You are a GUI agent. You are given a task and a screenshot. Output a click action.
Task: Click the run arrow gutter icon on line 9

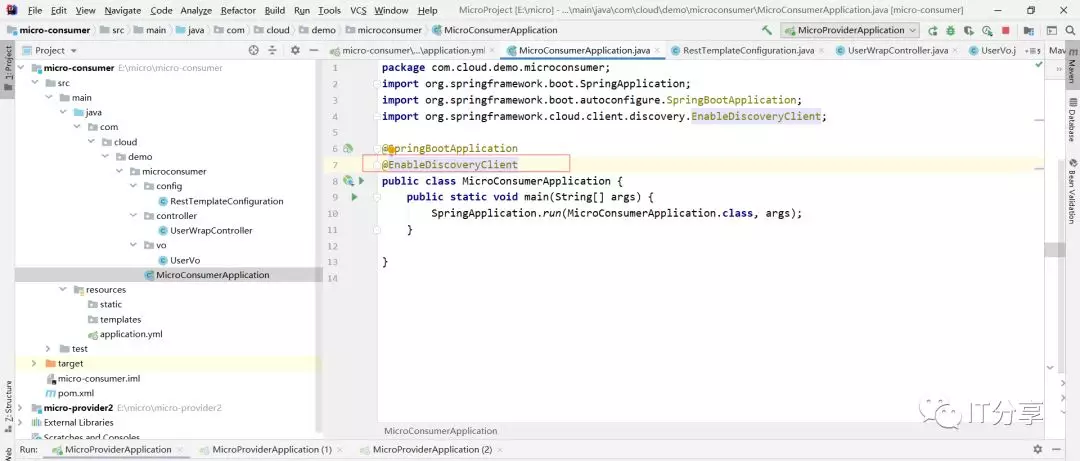click(355, 197)
